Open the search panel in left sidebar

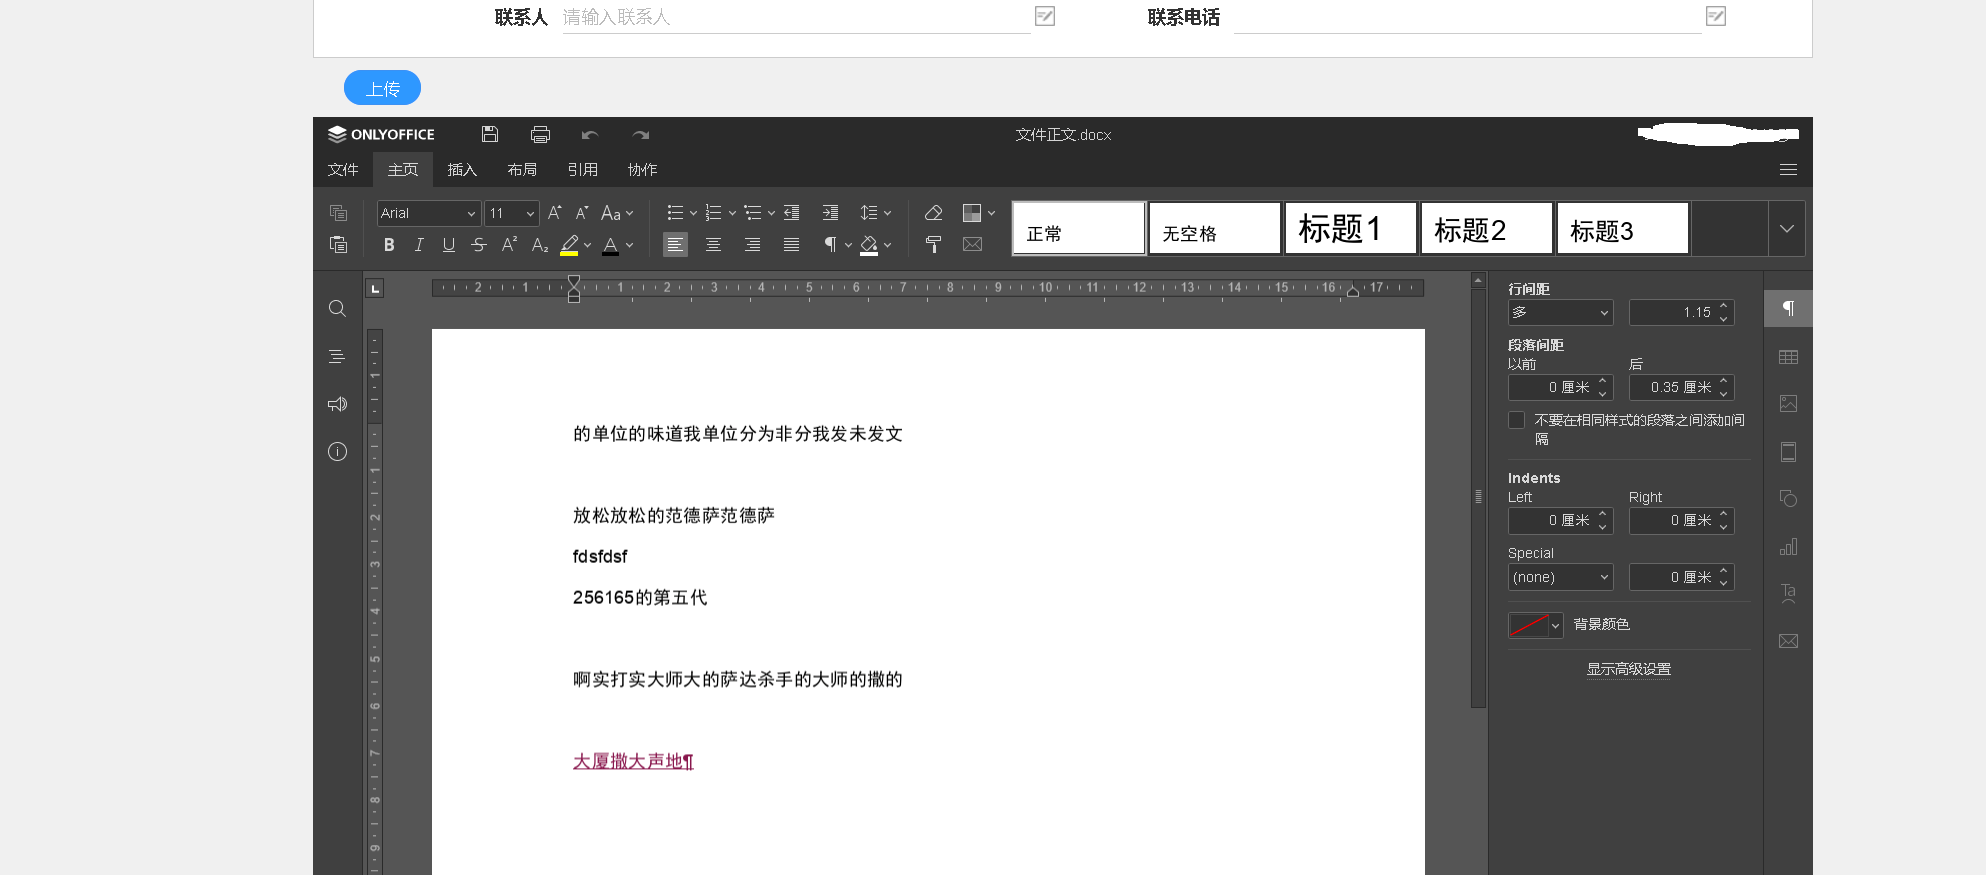click(338, 309)
